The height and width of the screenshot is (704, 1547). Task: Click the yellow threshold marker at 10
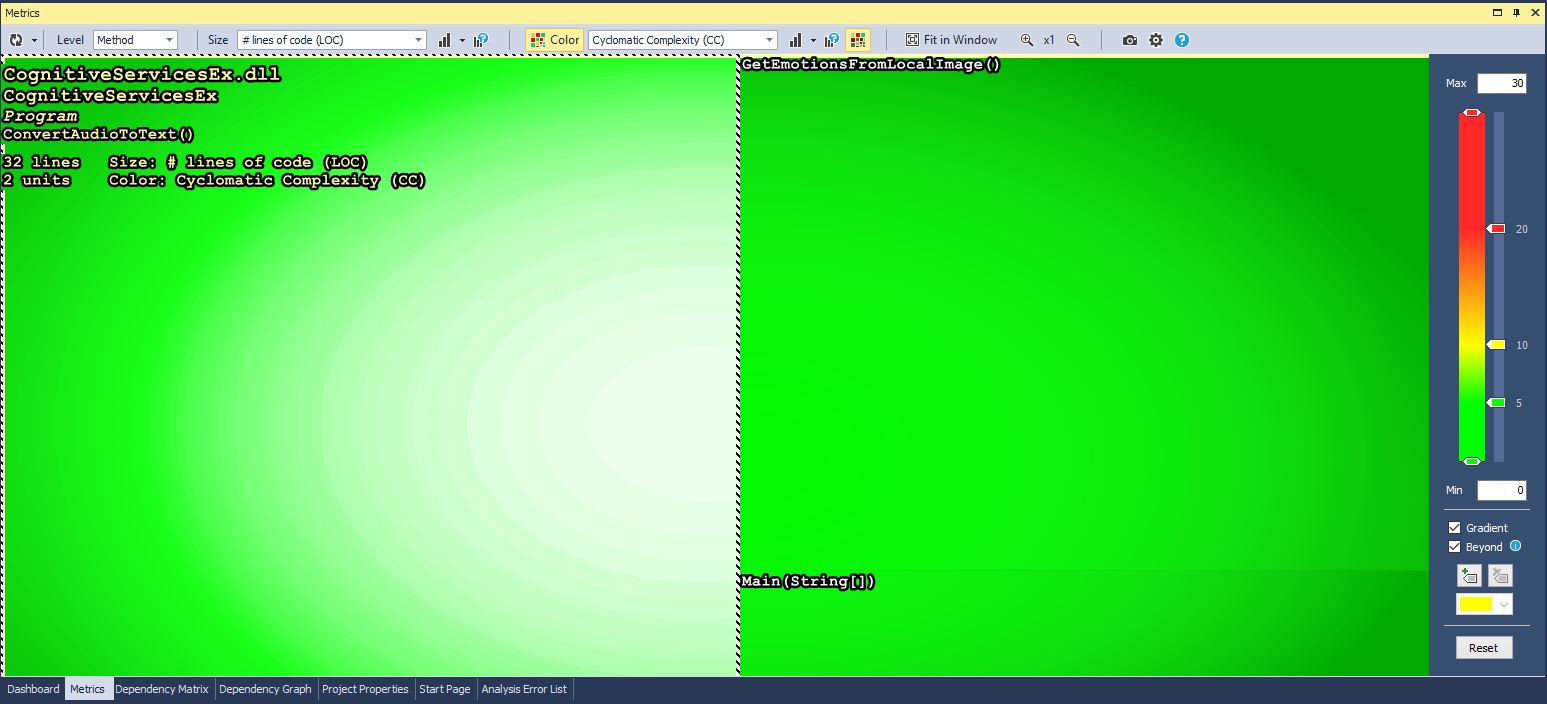(x=1496, y=345)
